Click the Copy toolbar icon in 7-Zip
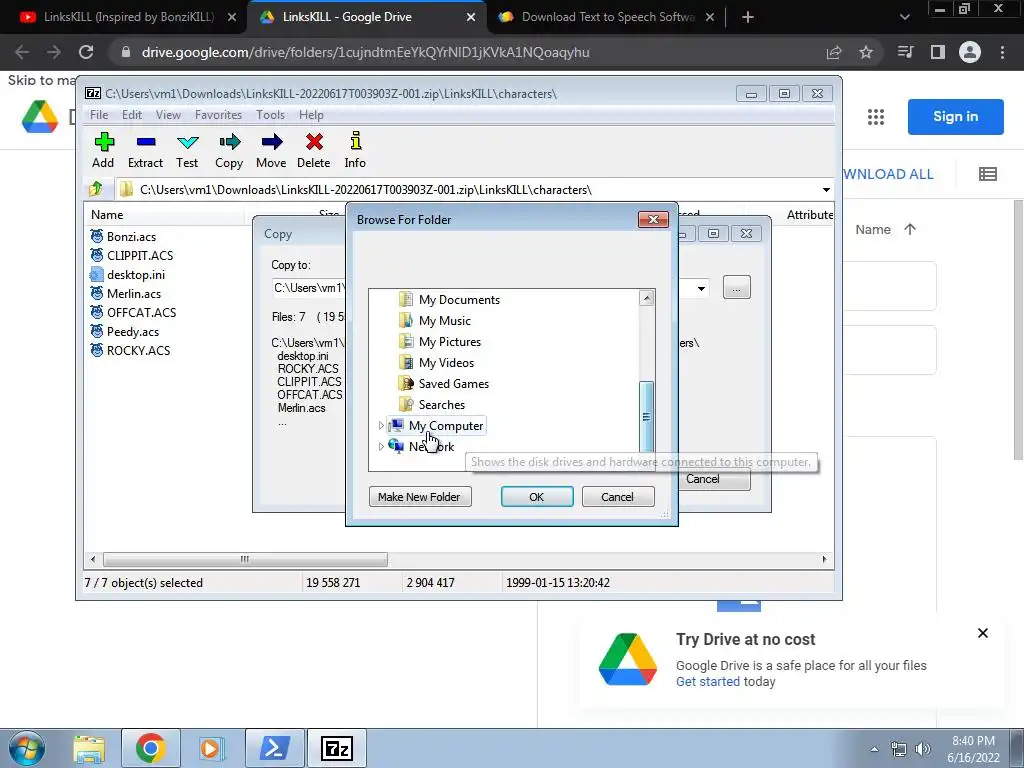1024x768 pixels. pos(229,142)
